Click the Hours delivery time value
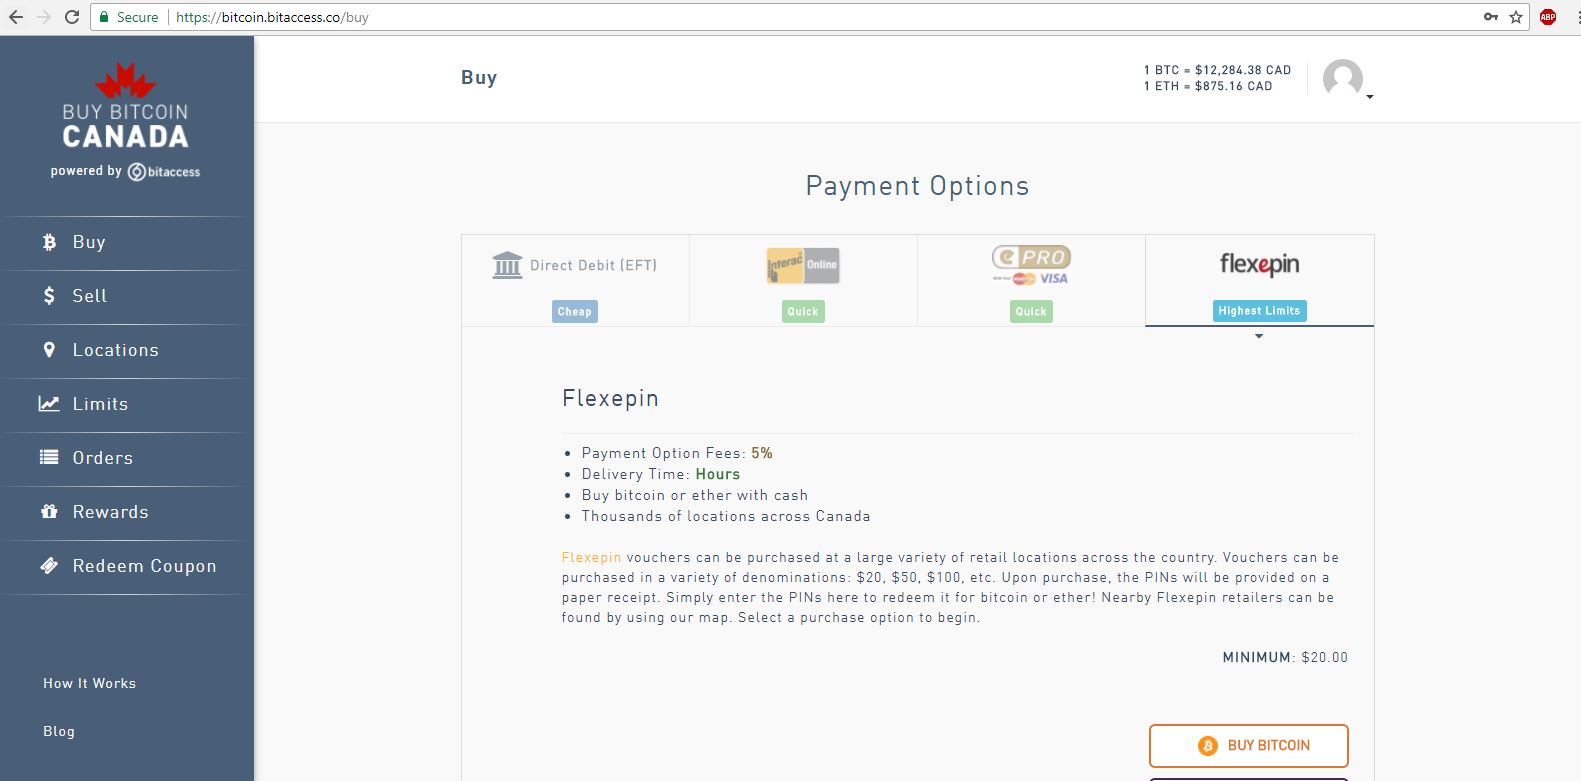The height and width of the screenshot is (781, 1581). pyautogui.click(x=718, y=474)
